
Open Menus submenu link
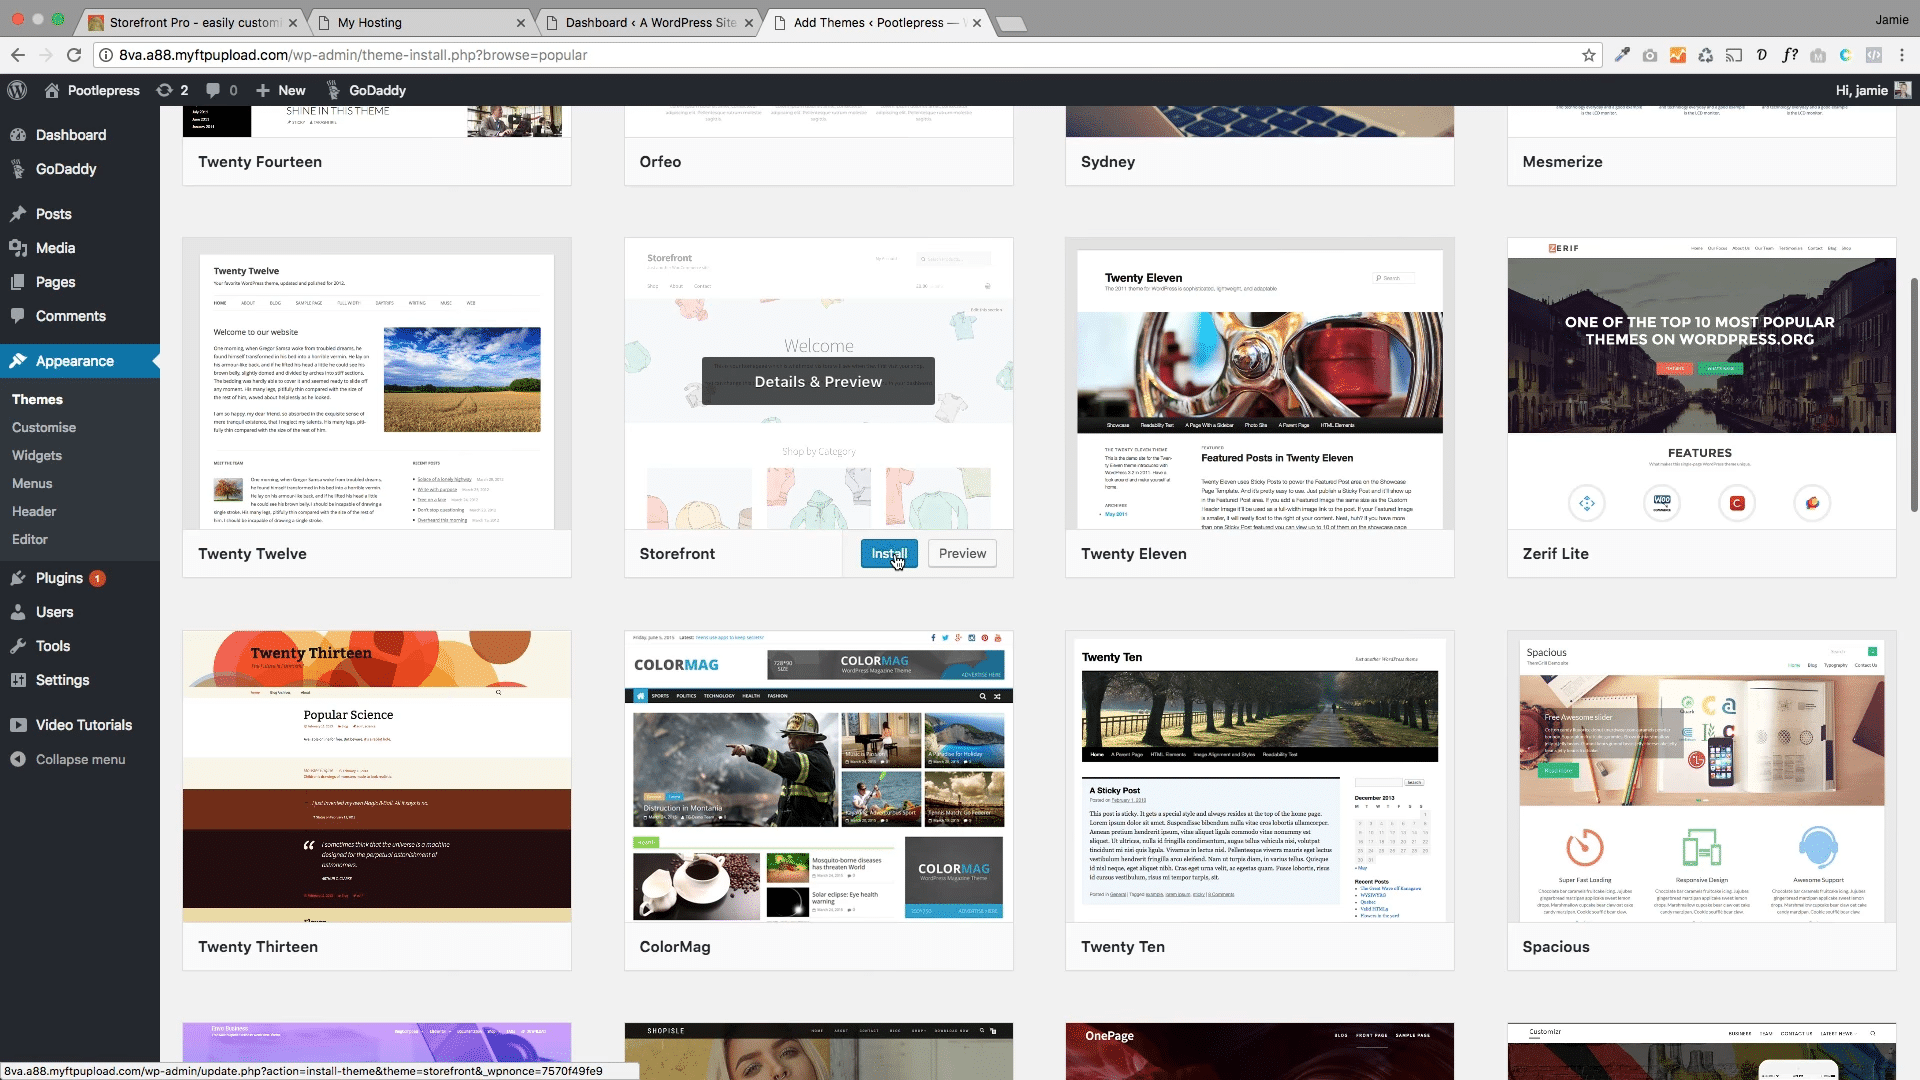click(x=32, y=483)
